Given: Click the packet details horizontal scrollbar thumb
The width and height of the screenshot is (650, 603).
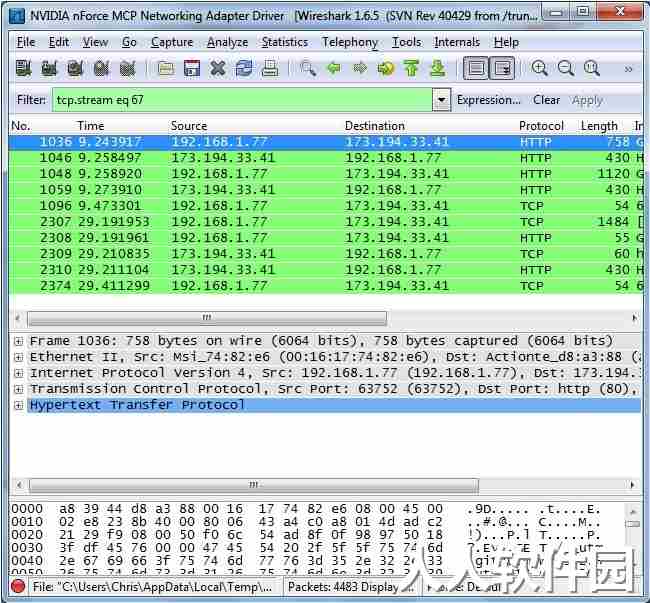Looking at the screenshot, I should pos(254,485).
